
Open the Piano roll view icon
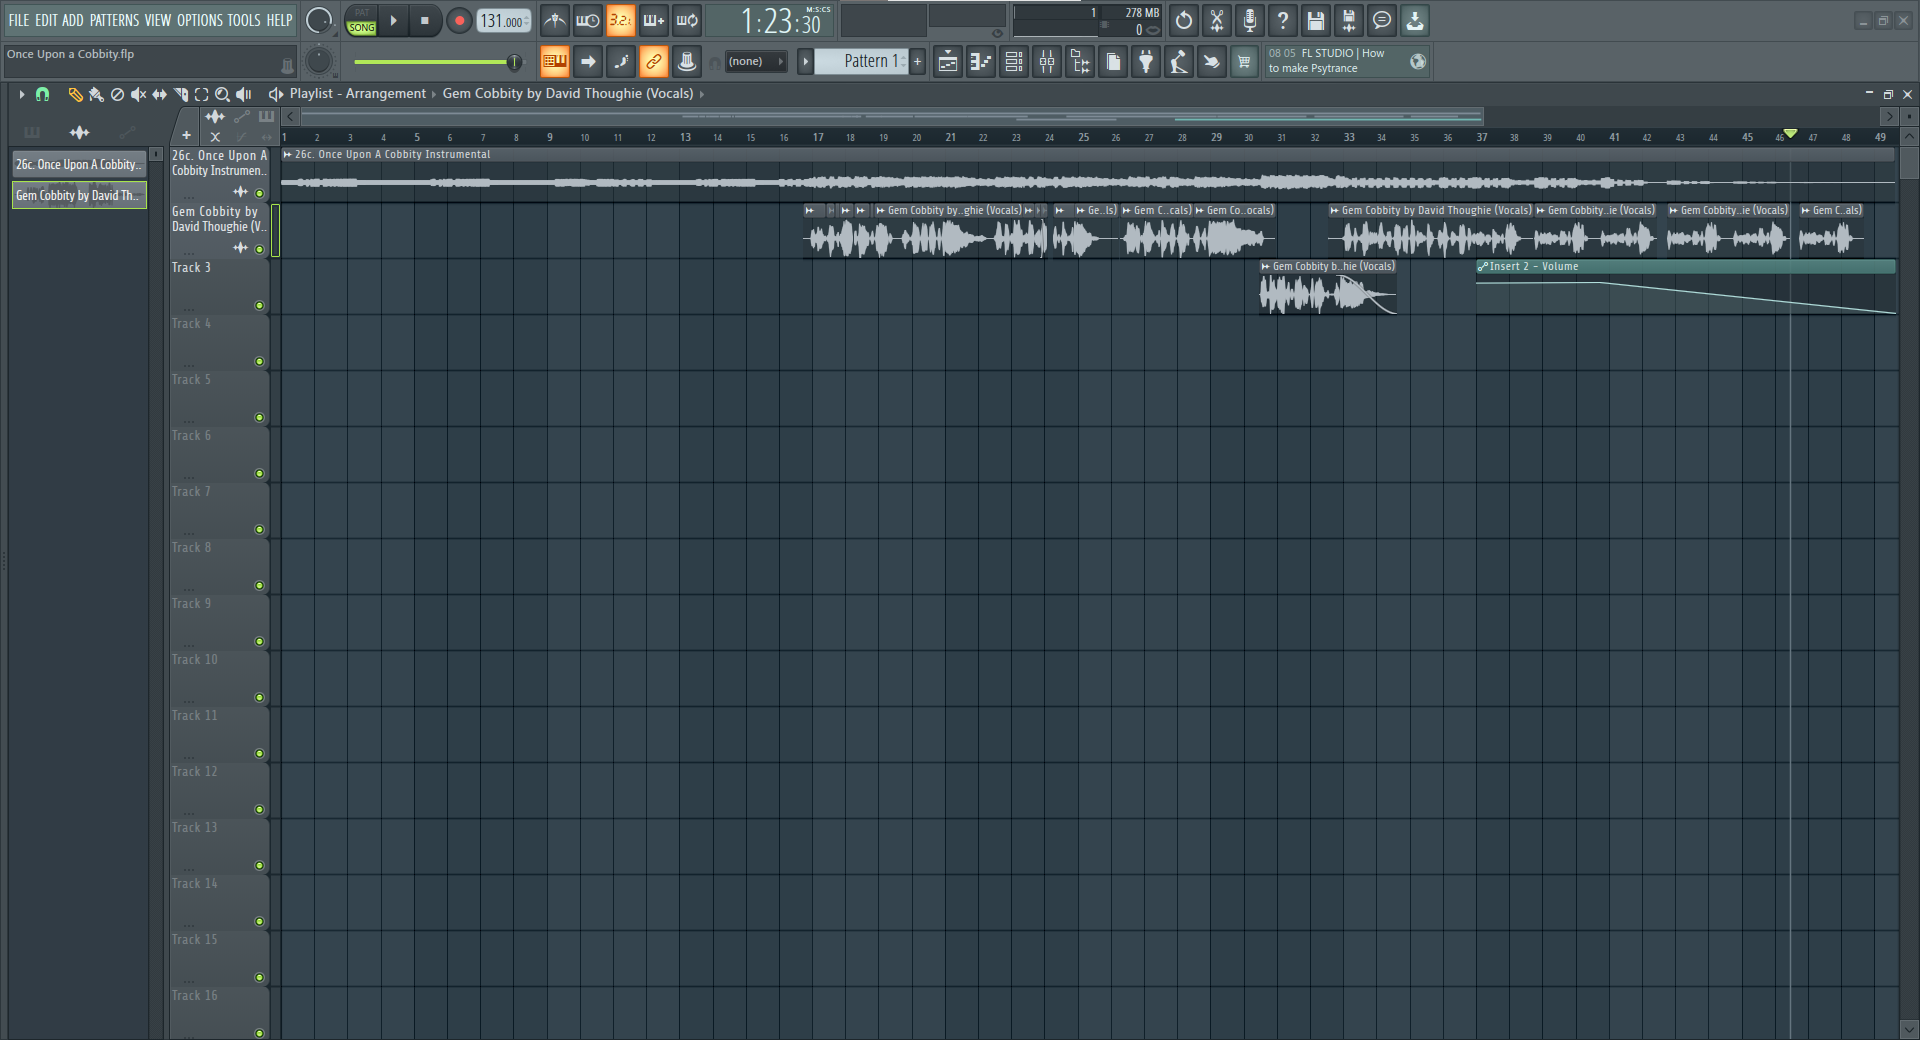click(981, 62)
